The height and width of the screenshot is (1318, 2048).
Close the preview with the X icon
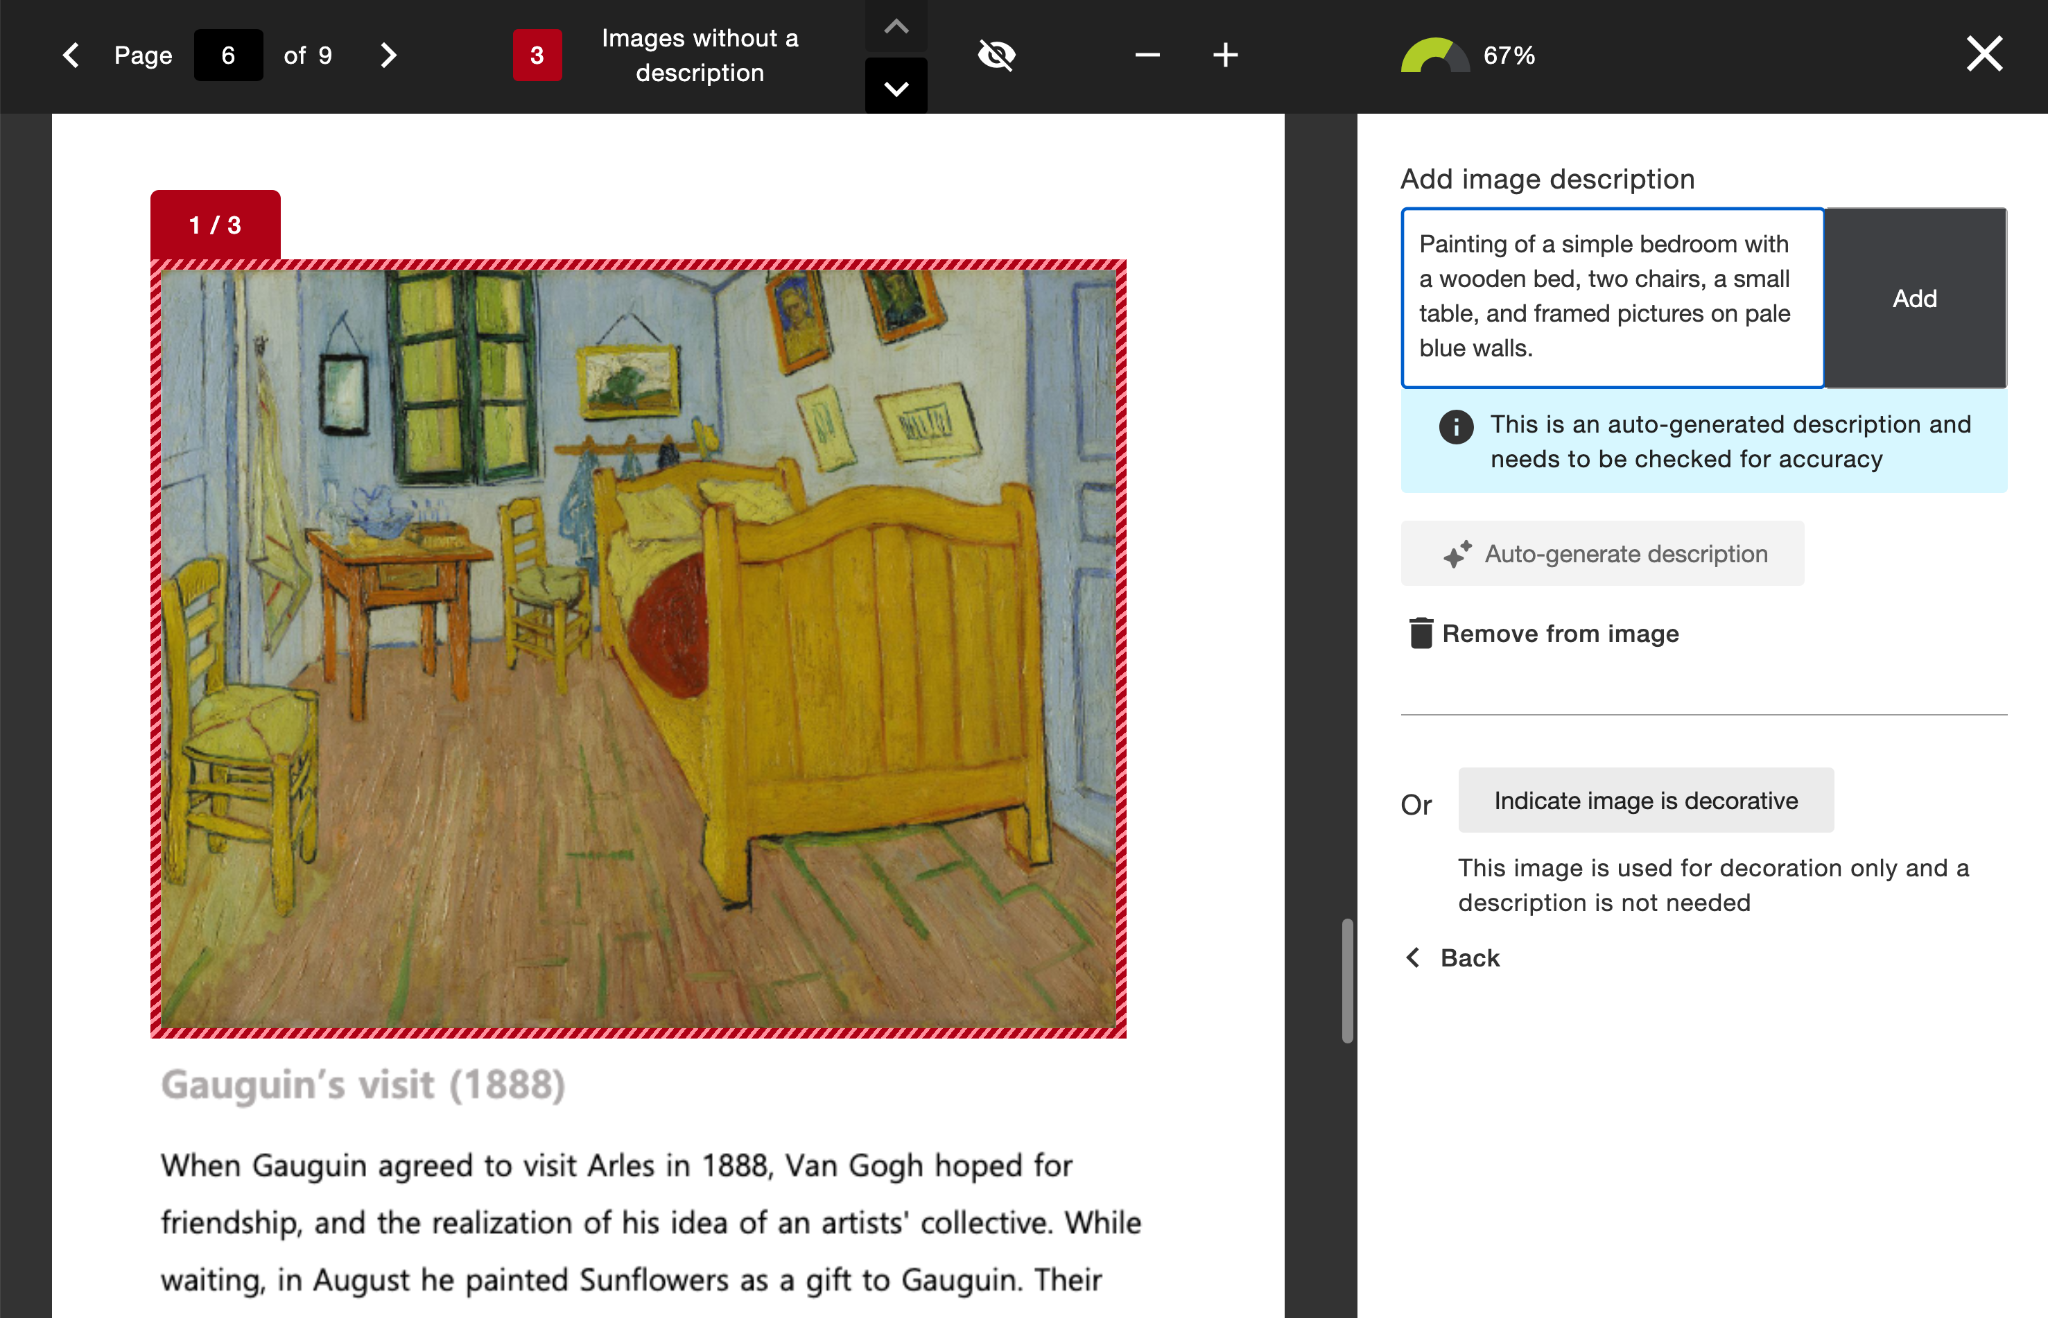pos(1984,53)
